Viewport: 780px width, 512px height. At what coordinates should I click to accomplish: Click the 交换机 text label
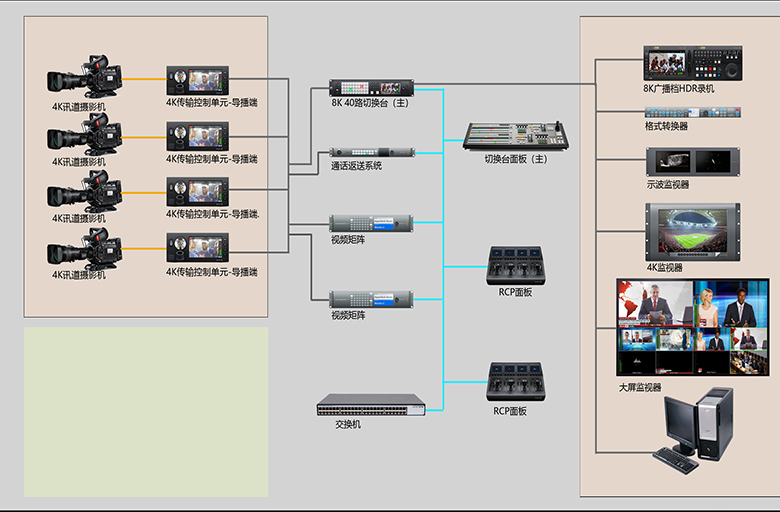pyautogui.click(x=347, y=424)
